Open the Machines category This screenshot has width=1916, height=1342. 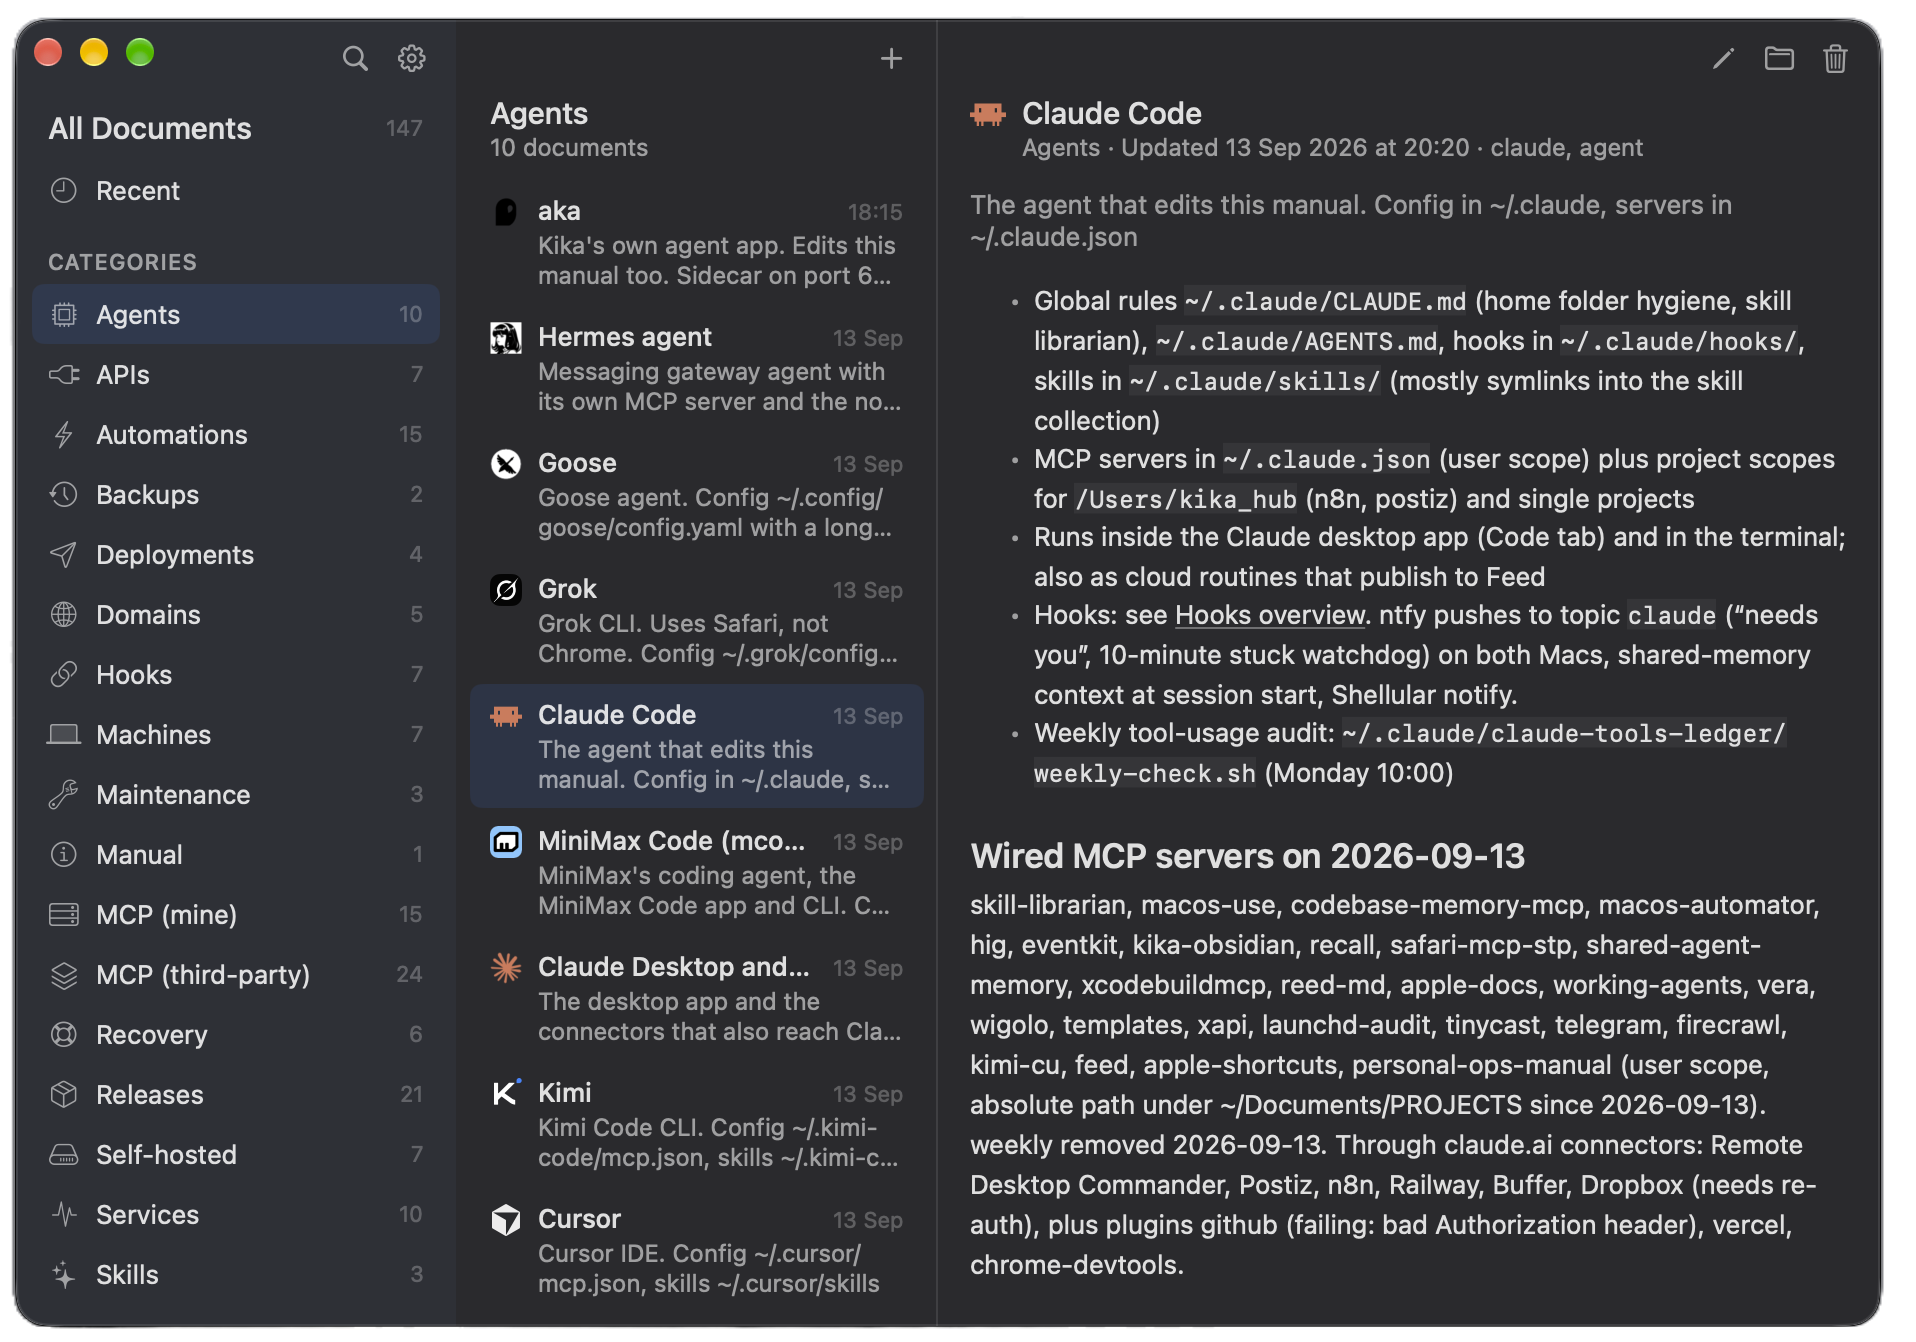click(236, 735)
